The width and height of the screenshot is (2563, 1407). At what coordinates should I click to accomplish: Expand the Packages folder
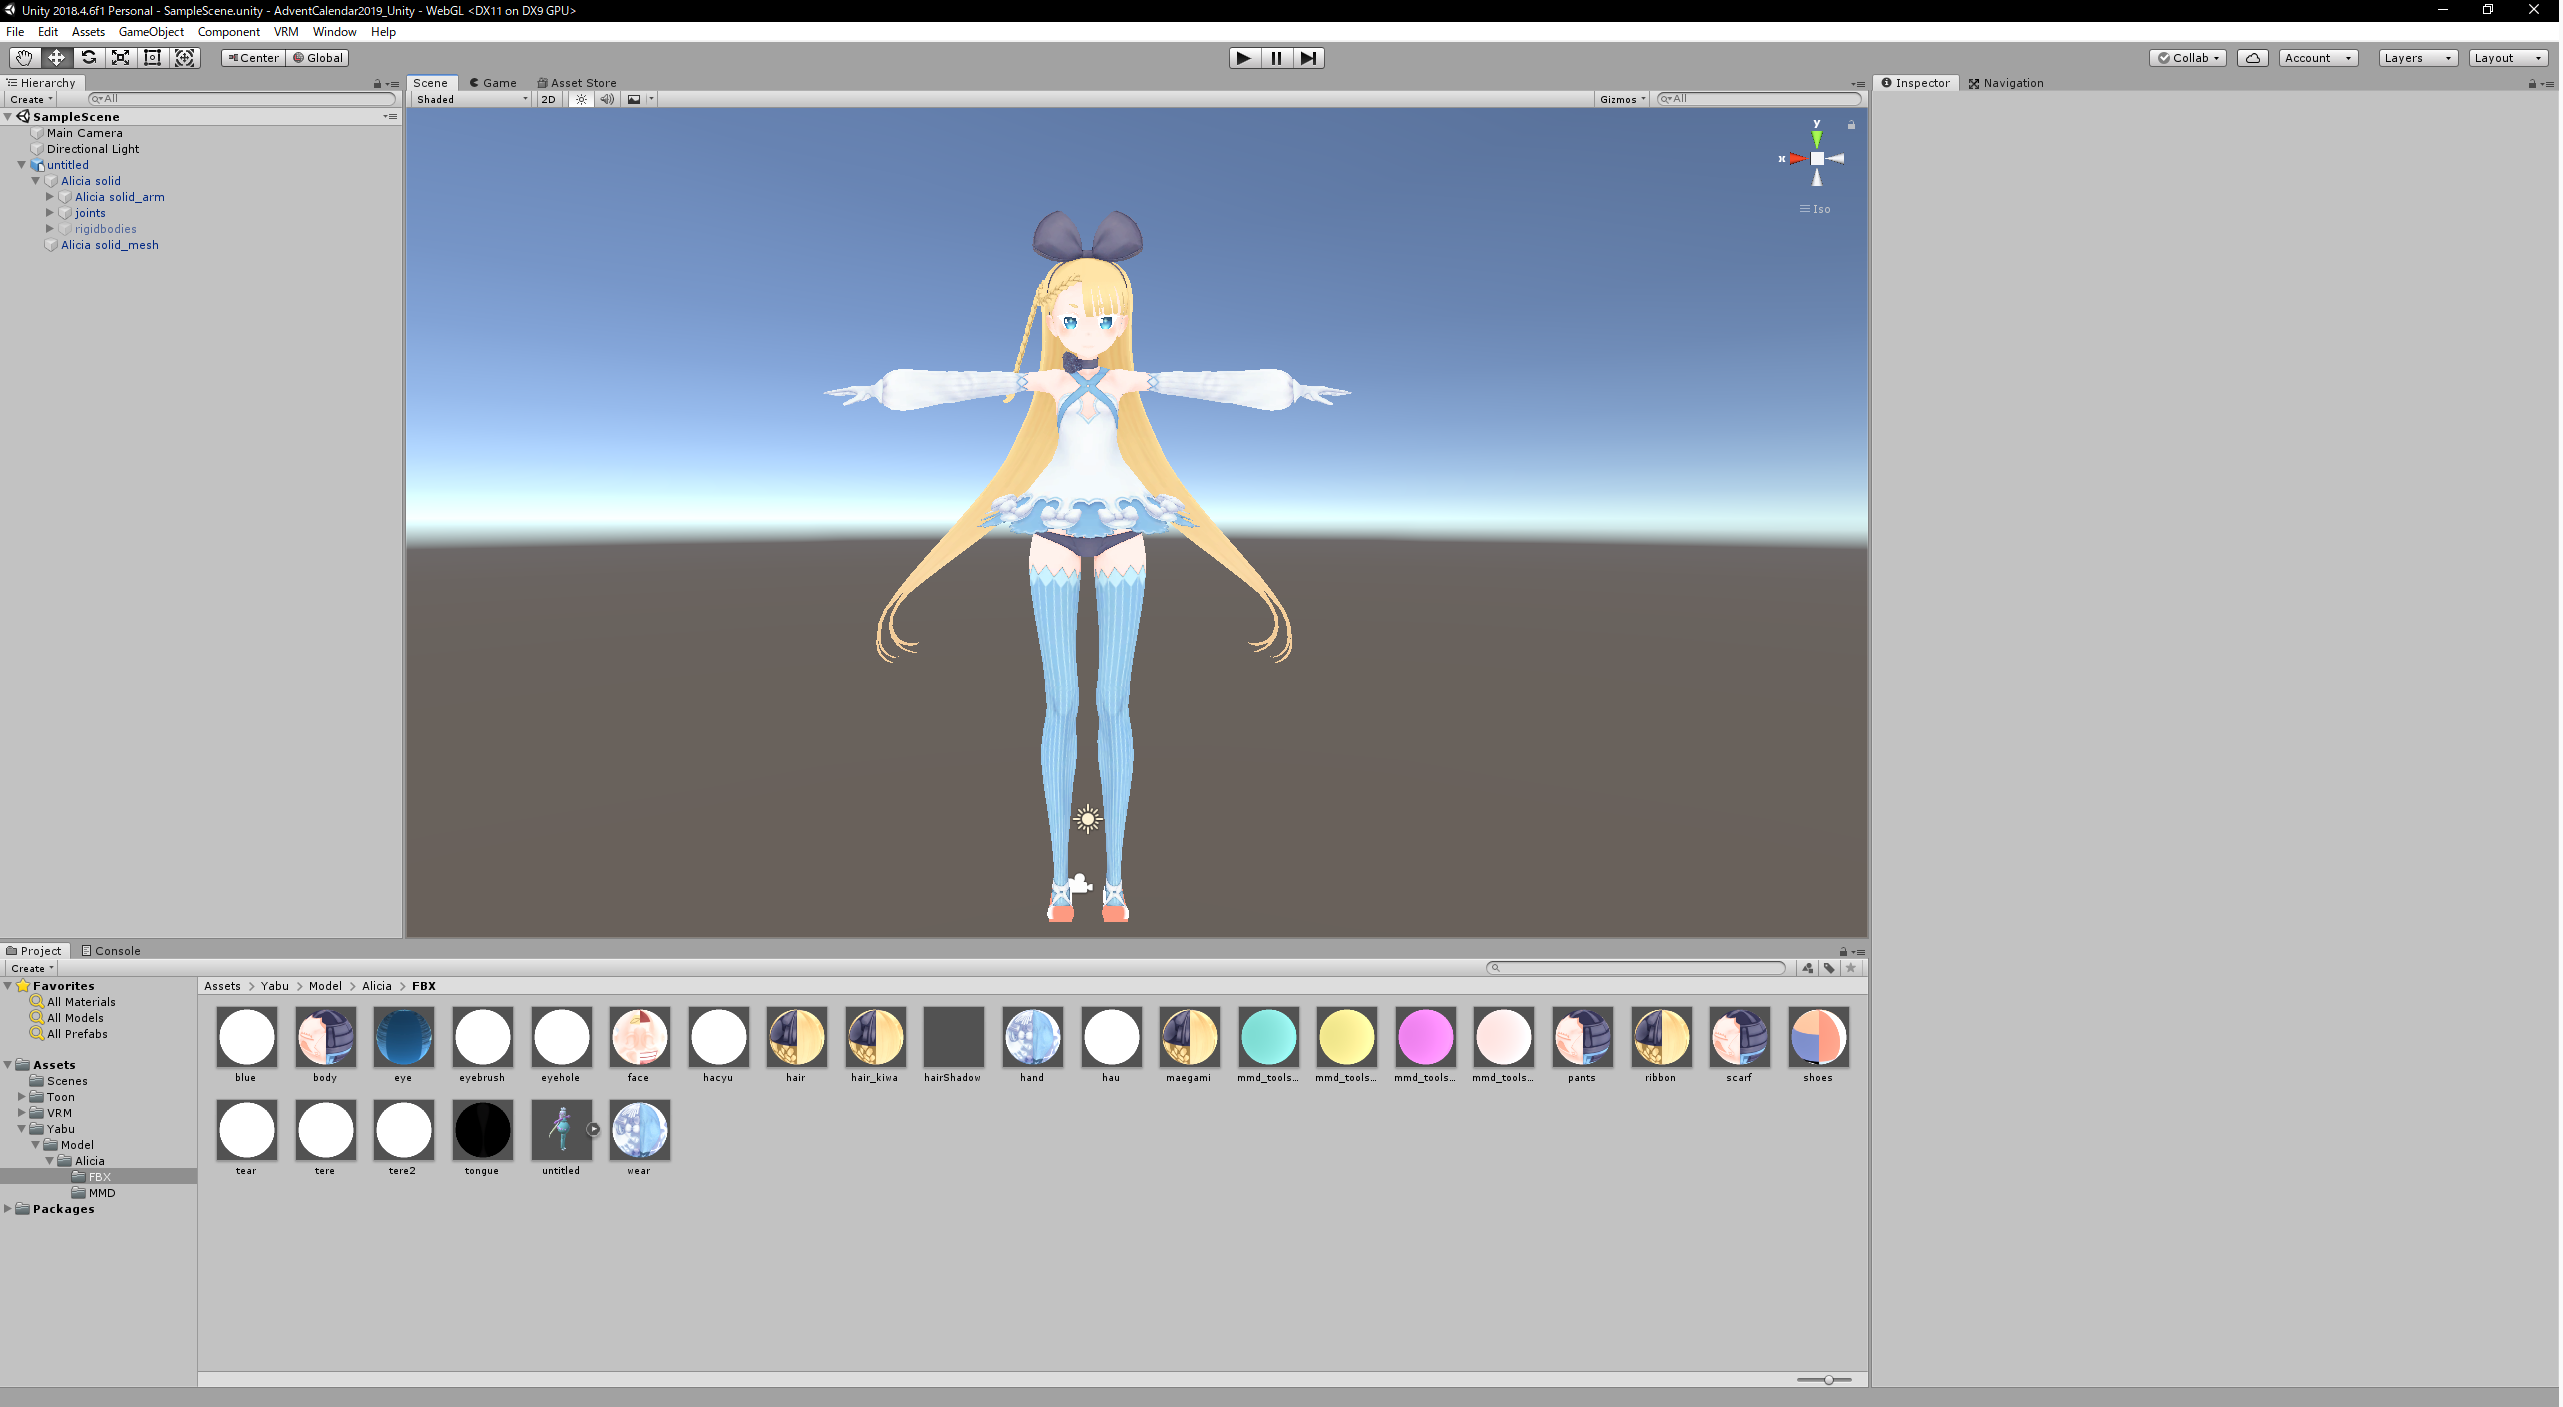[8, 1210]
